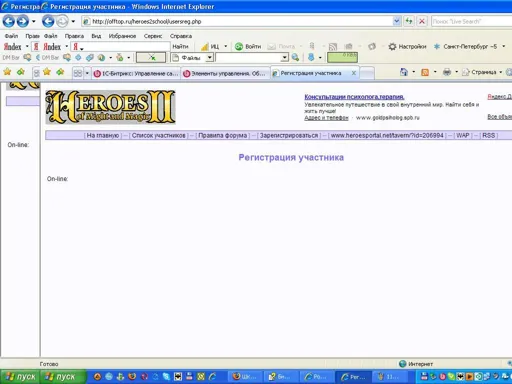Switch to the Элементы управления tab
Screen dimensions: 512x384
pyautogui.click(x=226, y=73)
